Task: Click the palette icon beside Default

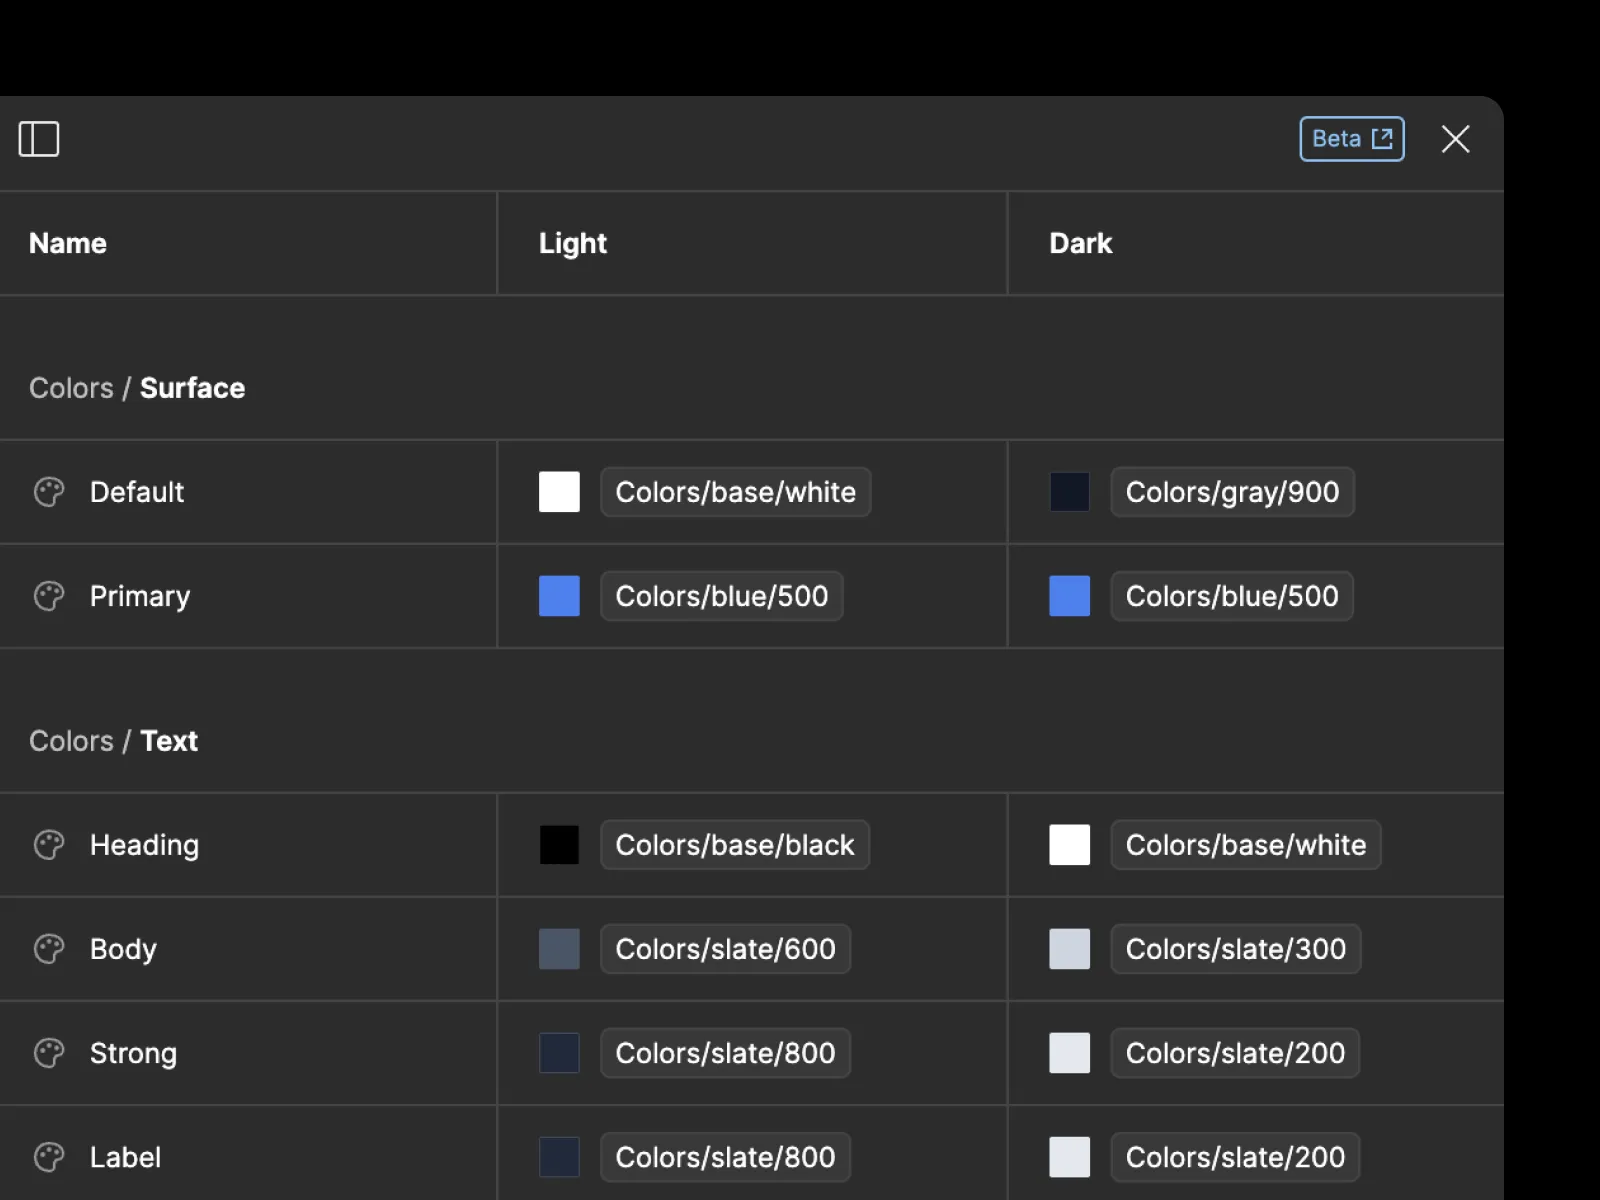Action: click(49, 492)
